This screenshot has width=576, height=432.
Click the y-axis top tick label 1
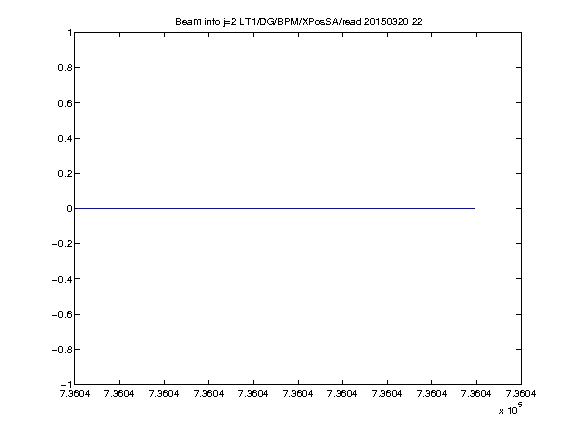[x=69, y=33]
